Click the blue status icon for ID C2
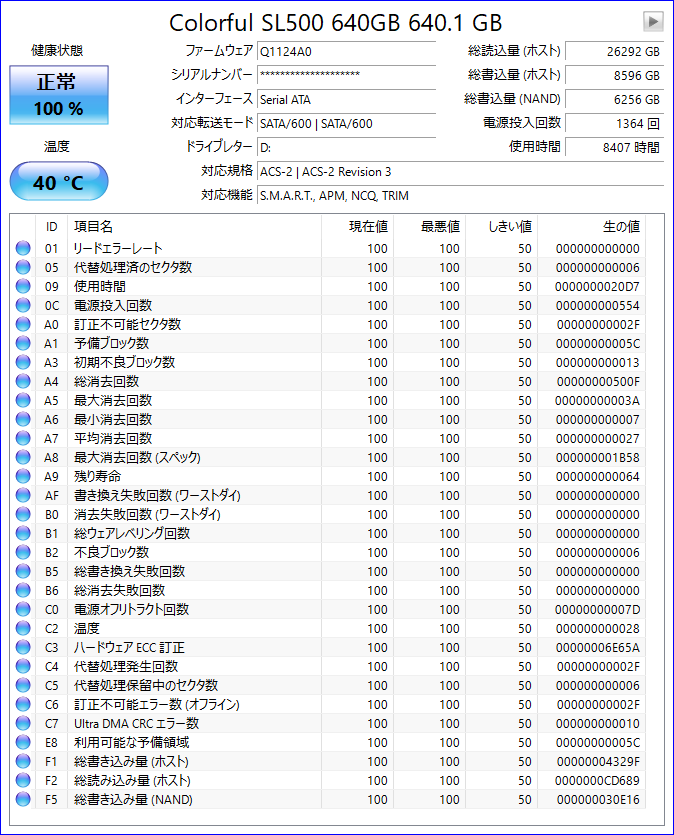 (x=23, y=628)
